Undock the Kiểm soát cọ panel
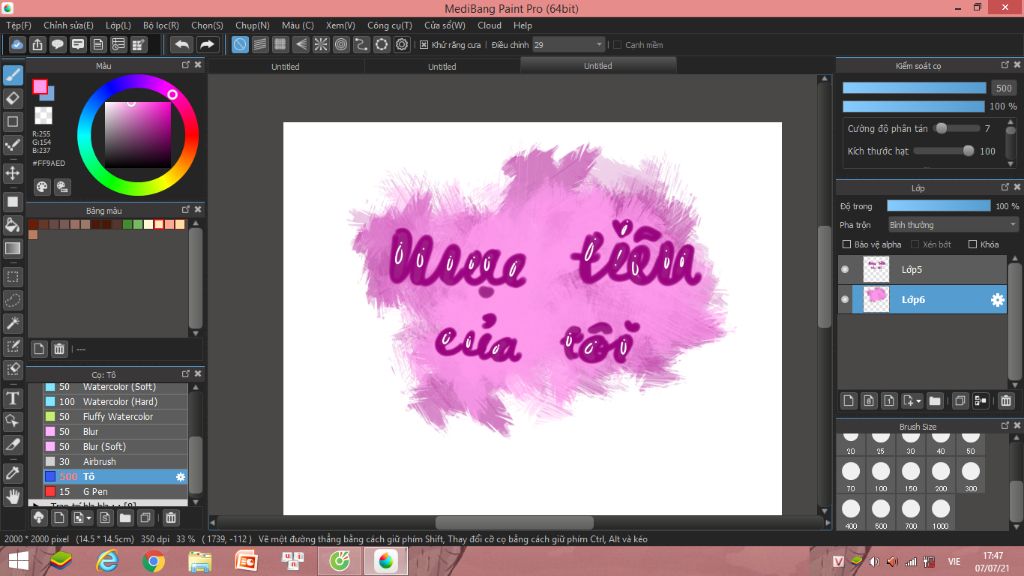Image resolution: width=1024 pixels, height=576 pixels. pos(1004,65)
